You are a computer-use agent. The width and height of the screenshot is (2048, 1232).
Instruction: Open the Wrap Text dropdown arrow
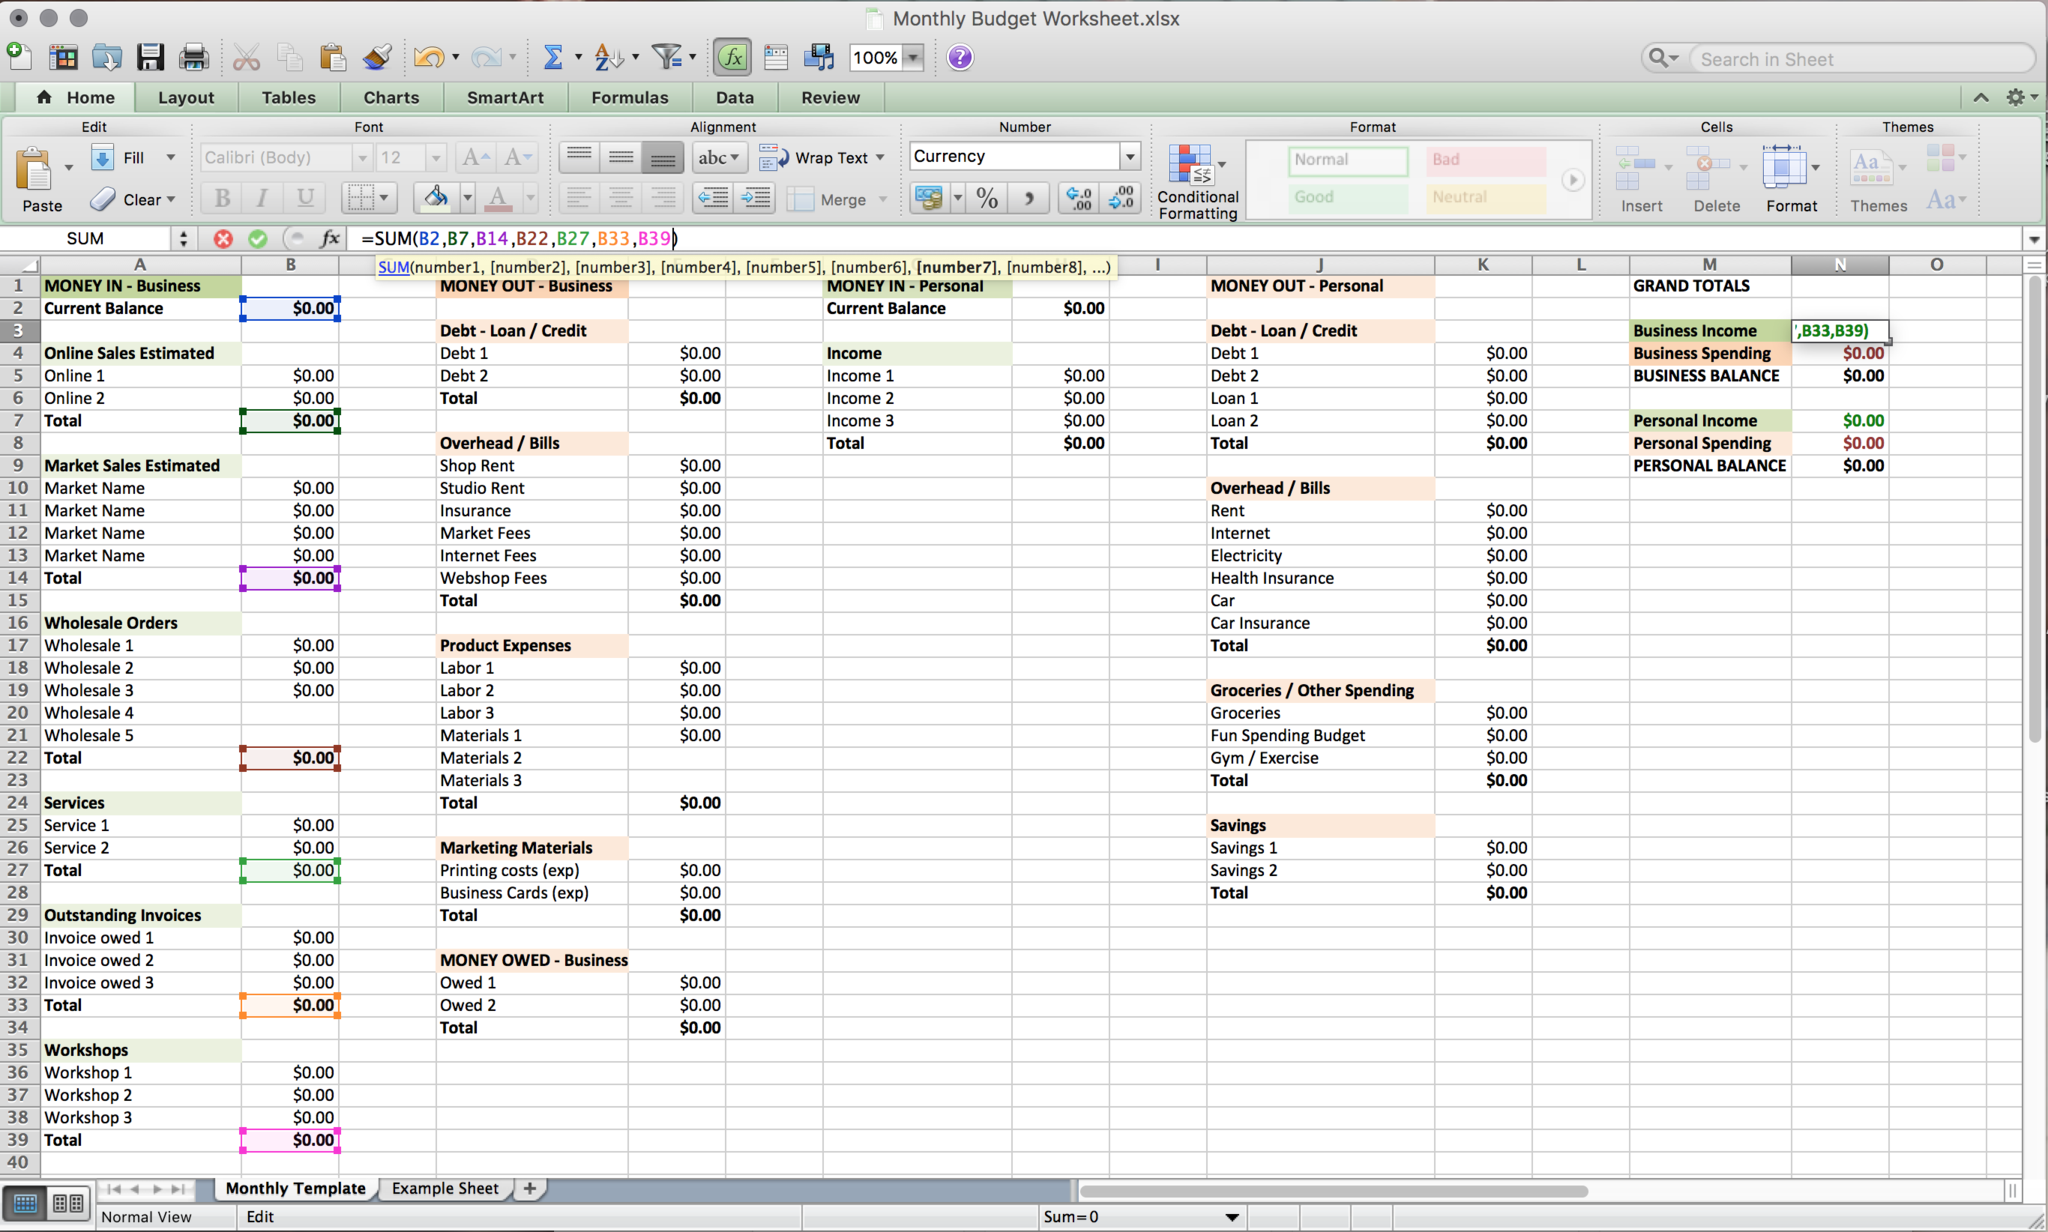[x=880, y=158]
